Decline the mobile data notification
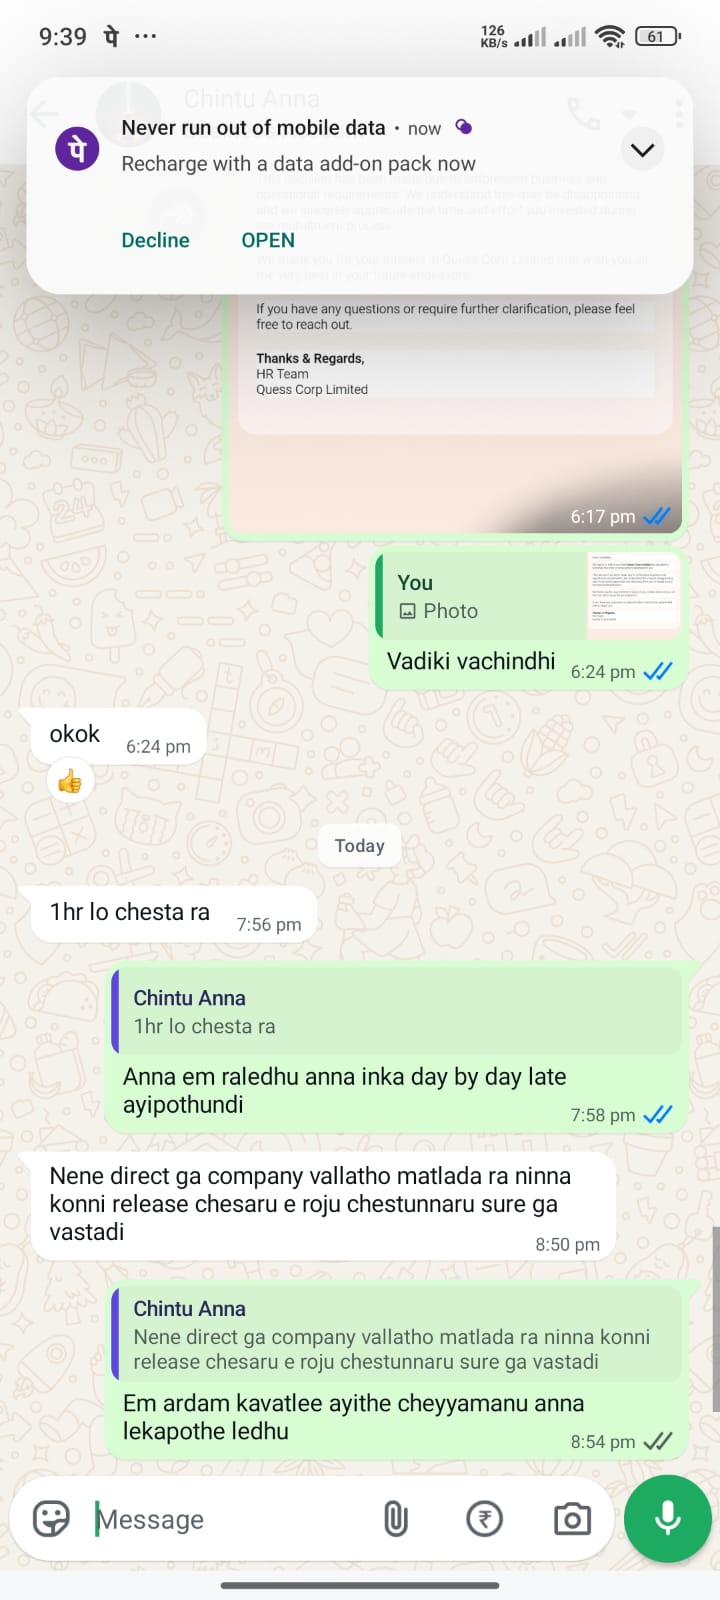 155,240
